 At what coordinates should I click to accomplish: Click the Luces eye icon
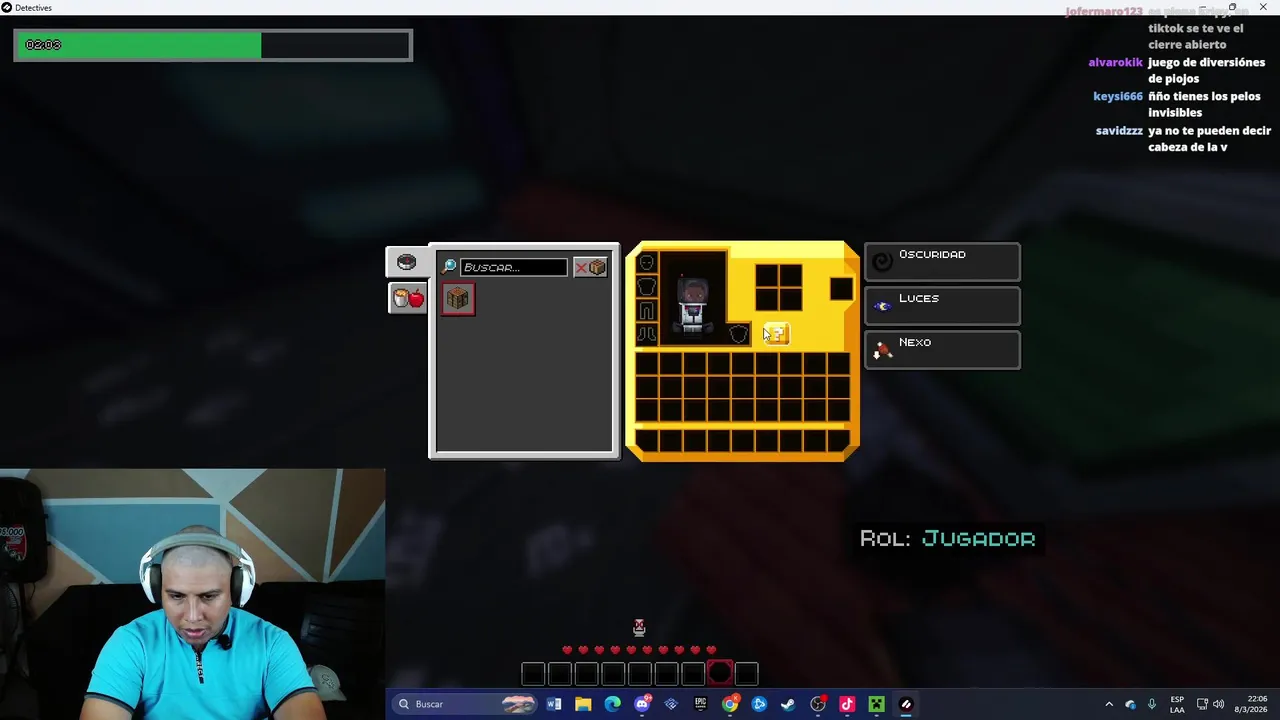click(x=882, y=306)
